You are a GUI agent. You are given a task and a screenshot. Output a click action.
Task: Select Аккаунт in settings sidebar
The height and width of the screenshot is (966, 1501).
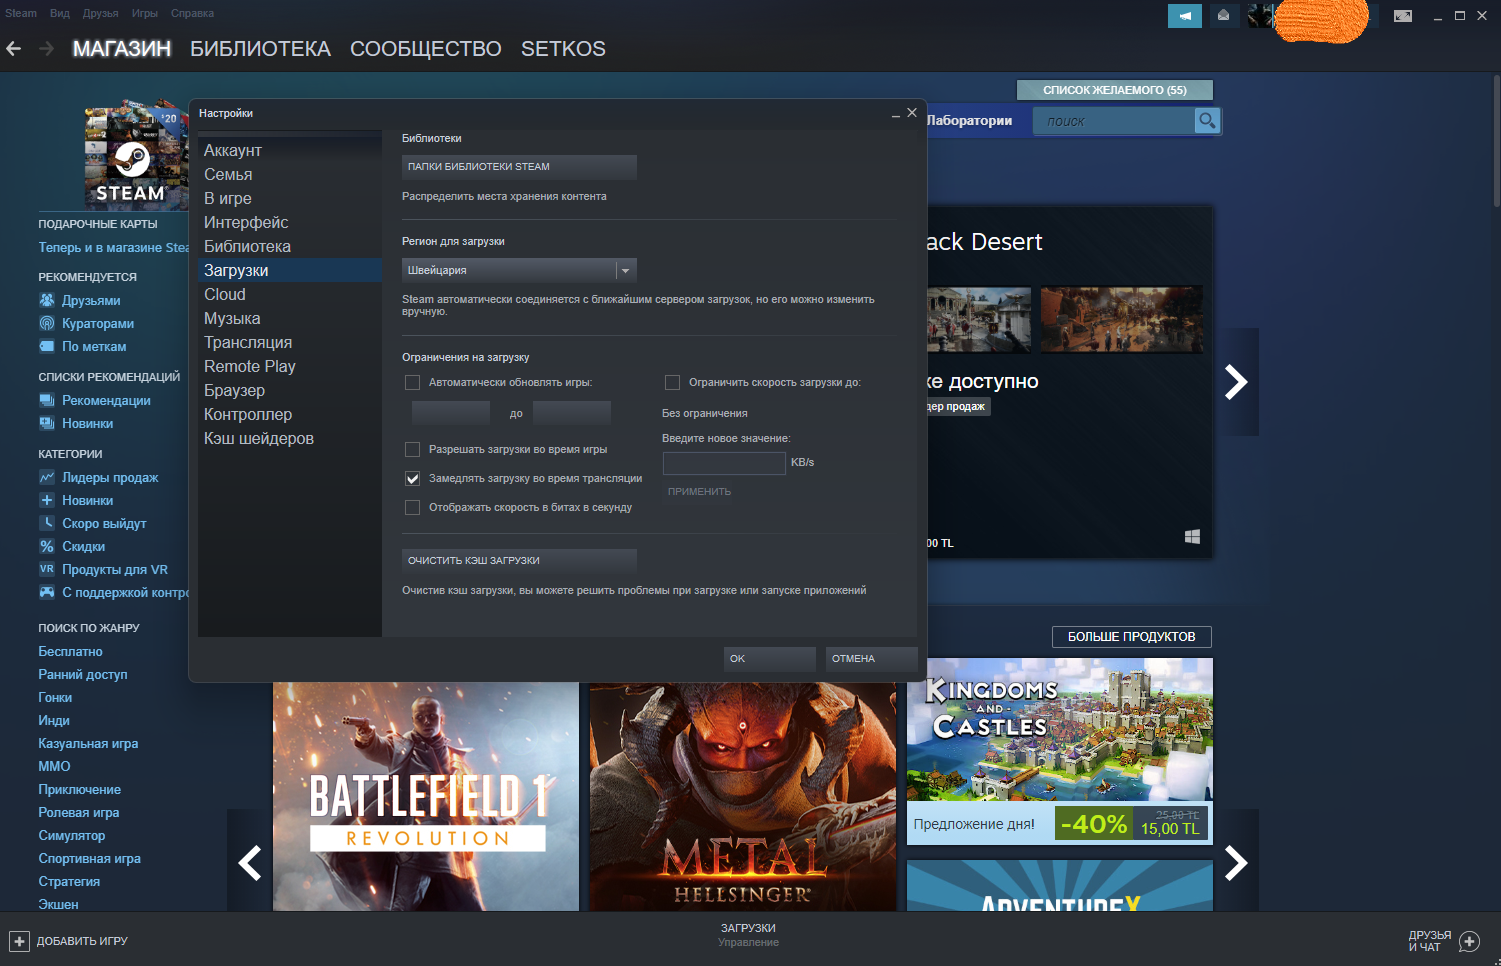pos(290,150)
